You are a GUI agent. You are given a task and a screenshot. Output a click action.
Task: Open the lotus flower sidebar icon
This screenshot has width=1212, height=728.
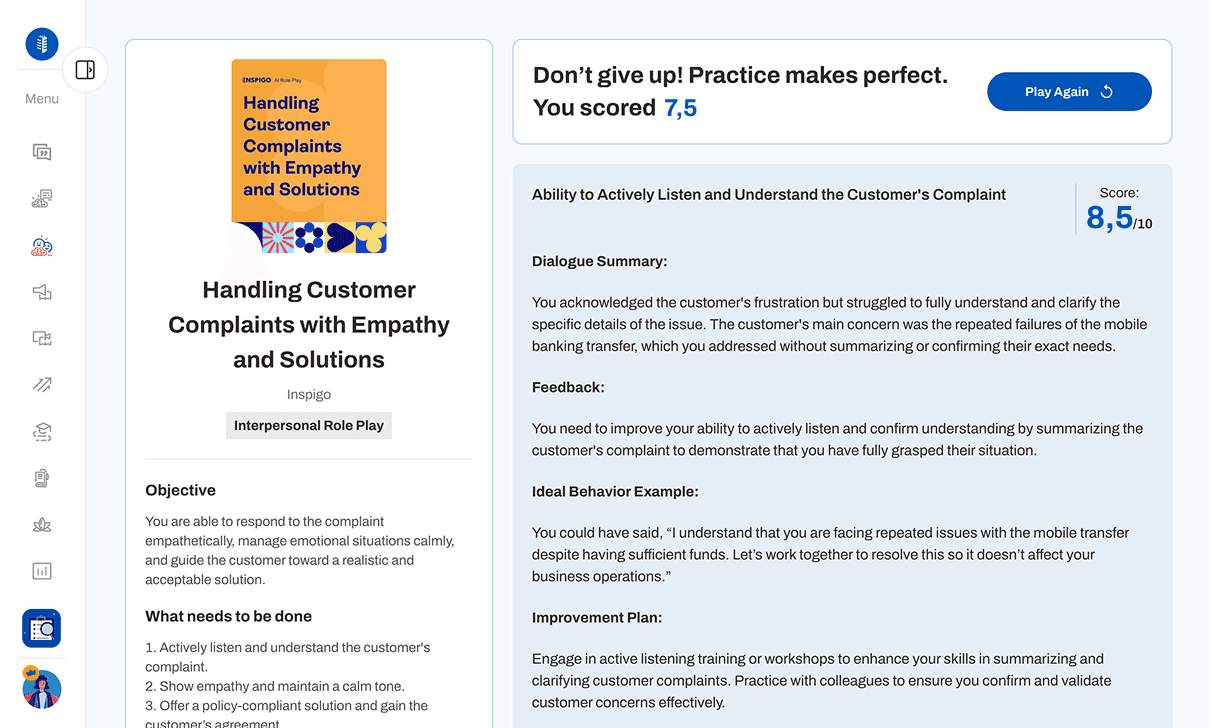point(42,525)
